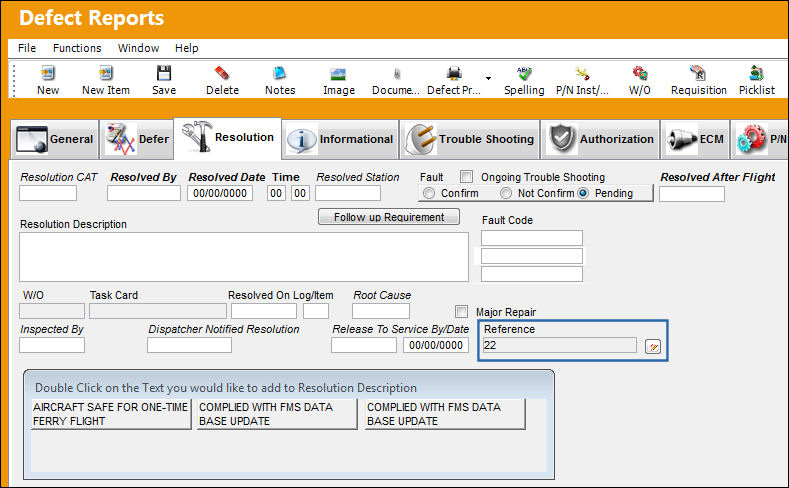The image size is (789, 488).
Task: Select the Pending fault radio button
Action: (583, 193)
